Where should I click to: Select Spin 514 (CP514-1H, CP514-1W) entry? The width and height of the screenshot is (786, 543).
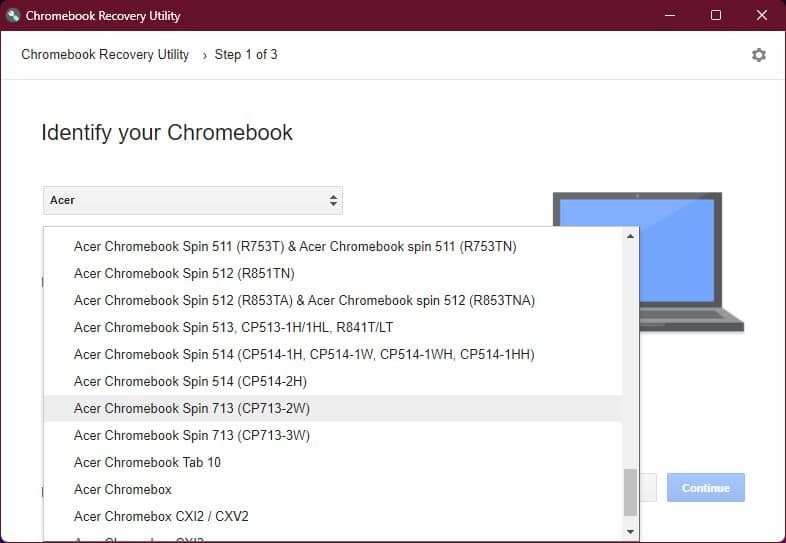pos(333,355)
